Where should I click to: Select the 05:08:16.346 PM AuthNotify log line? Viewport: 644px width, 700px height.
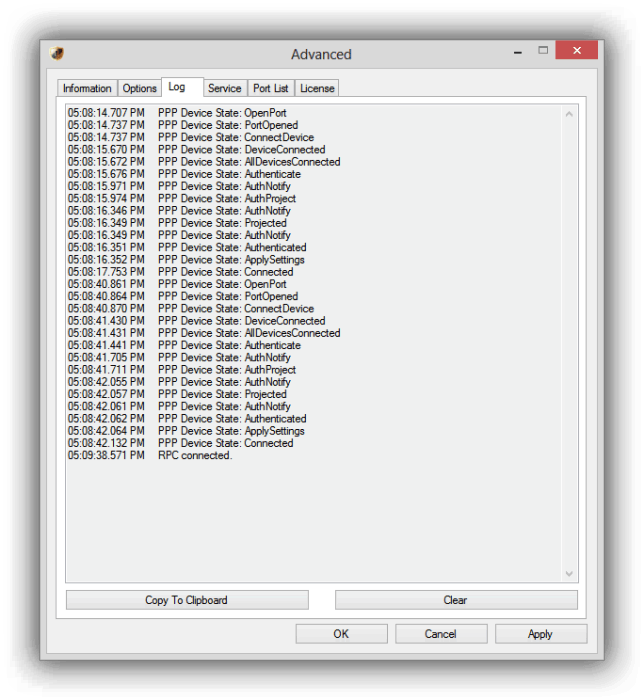(179, 211)
